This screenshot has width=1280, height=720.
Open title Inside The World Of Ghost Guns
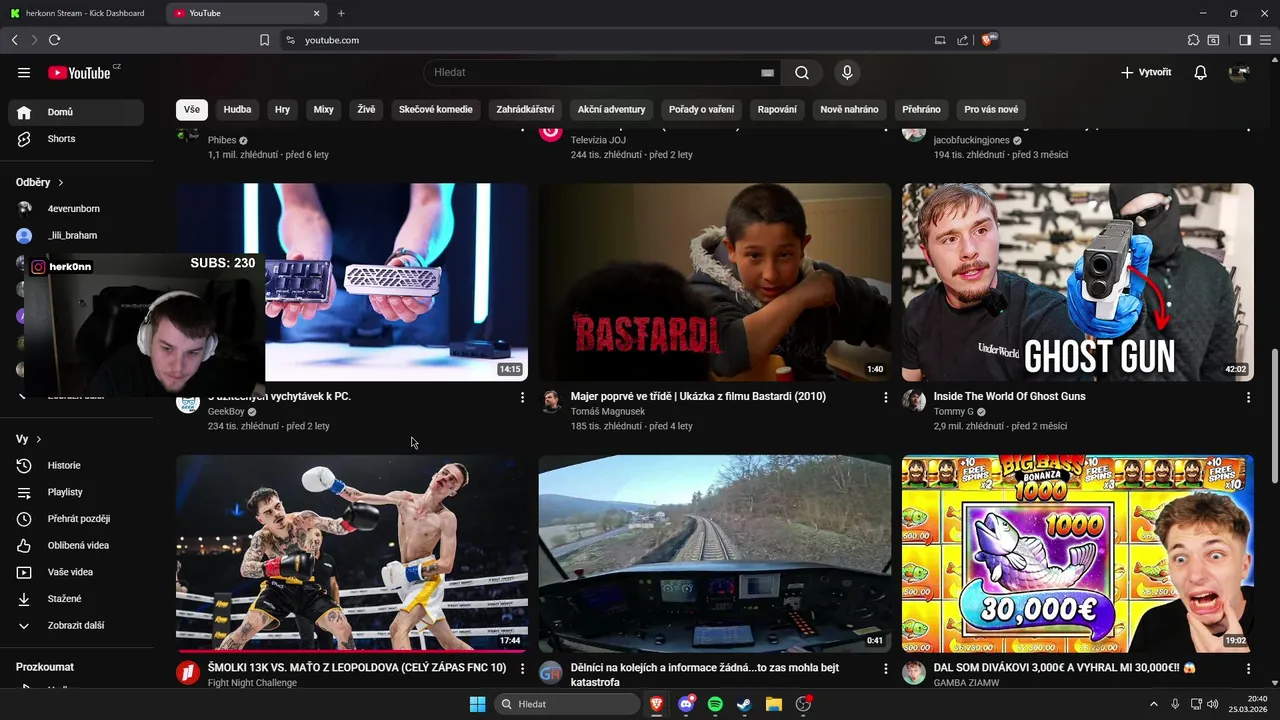coord(1009,396)
